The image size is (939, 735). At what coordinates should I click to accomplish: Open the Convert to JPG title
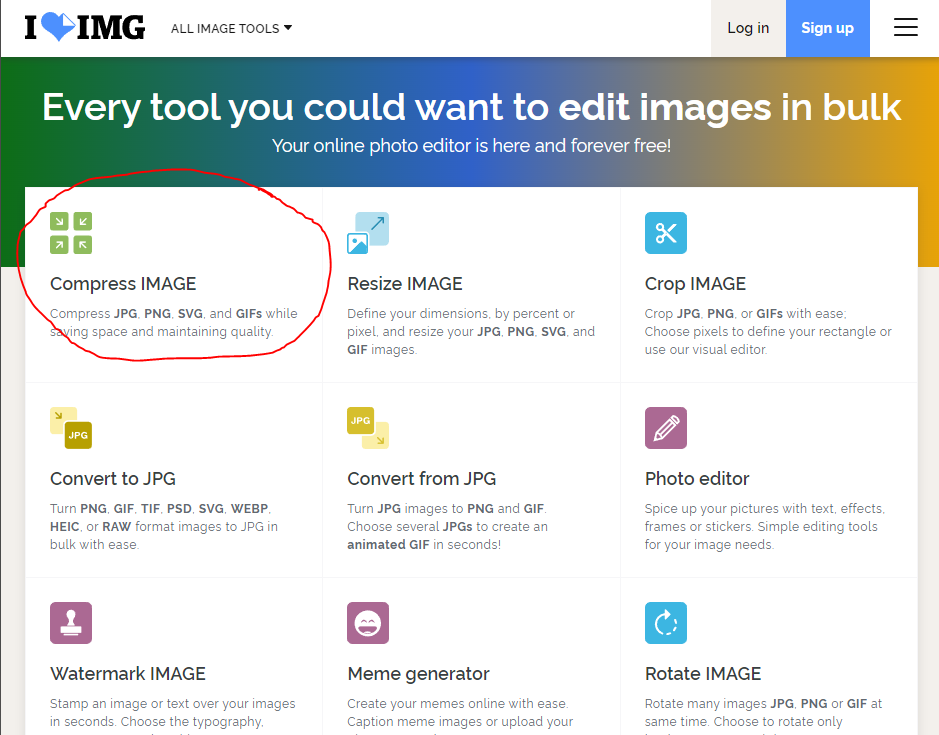(113, 479)
